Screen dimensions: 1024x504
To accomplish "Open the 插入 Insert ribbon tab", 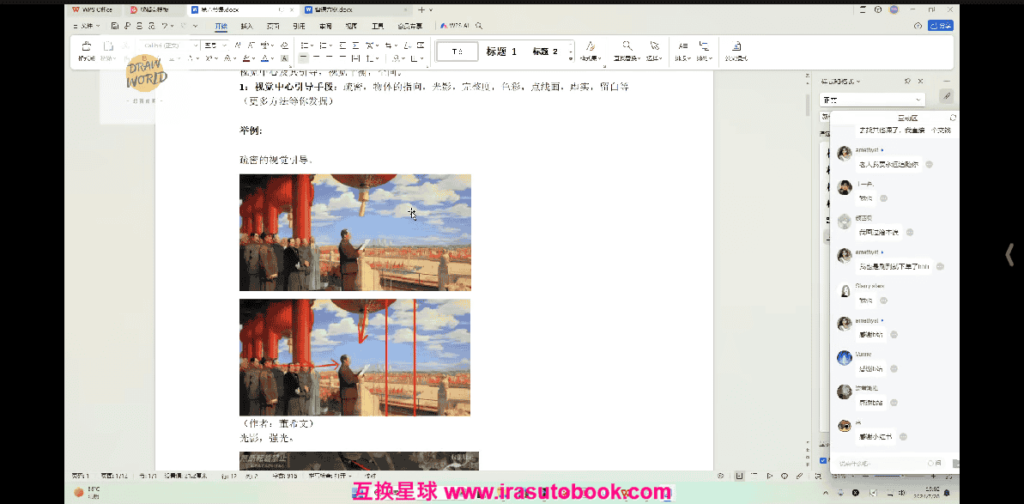I will pyautogui.click(x=247, y=26).
